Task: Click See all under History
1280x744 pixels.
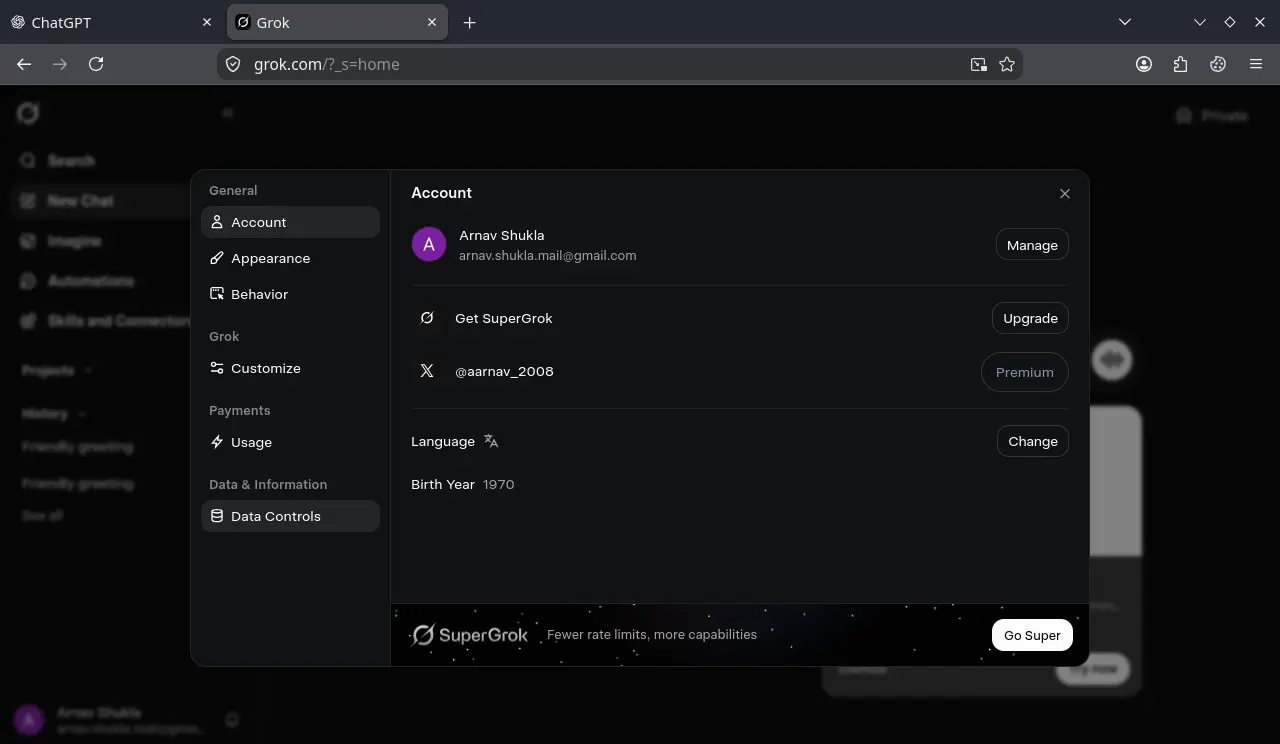Action: [42, 515]
